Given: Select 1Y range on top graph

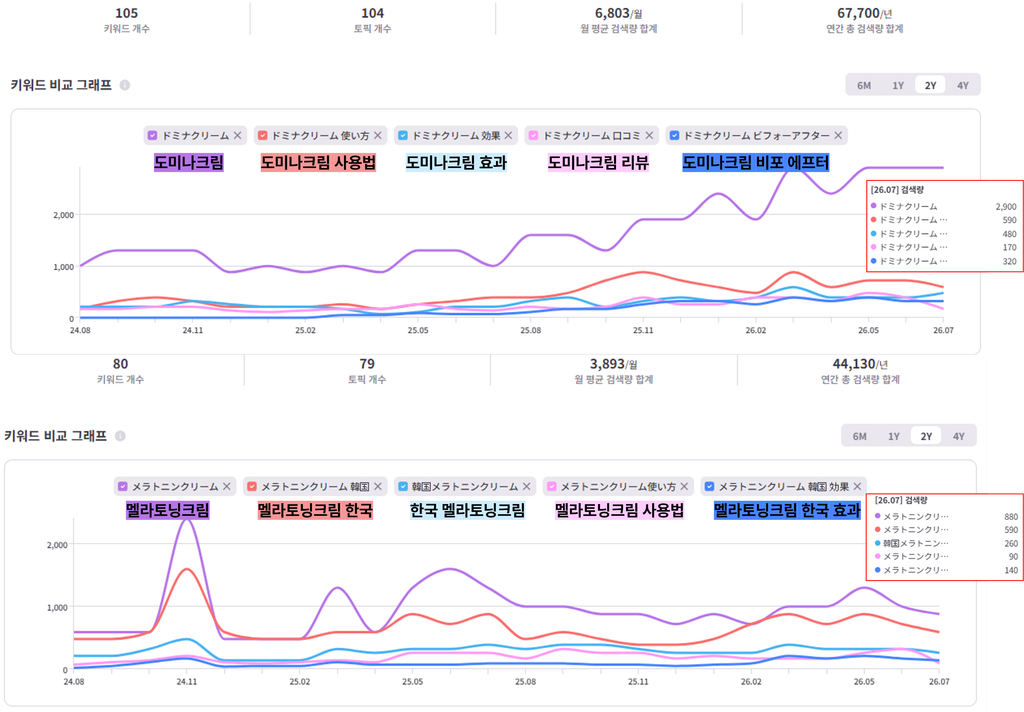Looking at the screenshot, I should 898,85.
